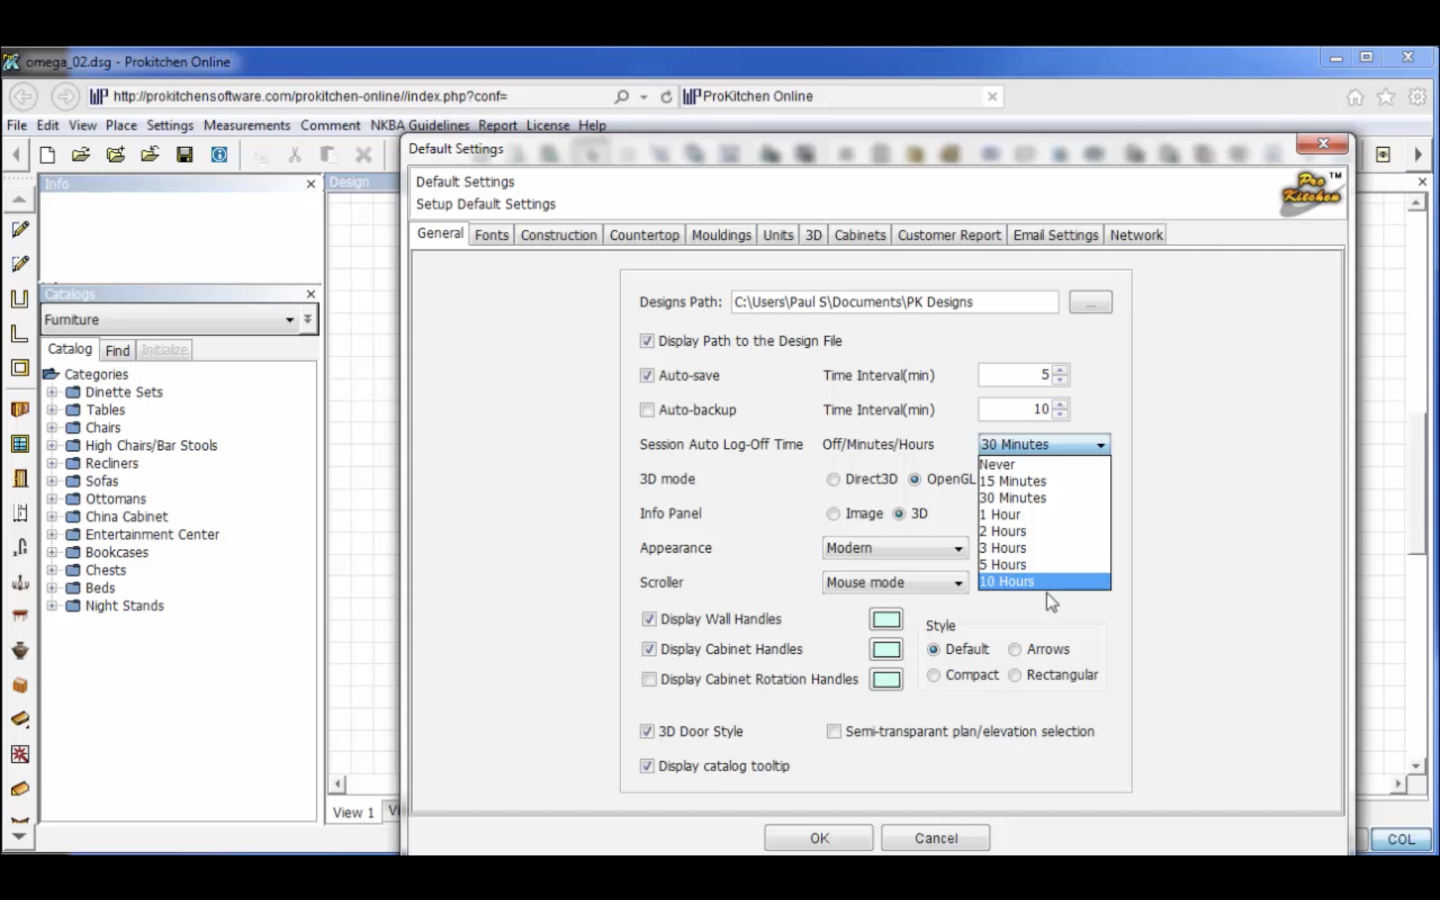Open the Network tab
The width and height of the screenshot is (1440, 900).
pyautogui.click(x=1136, y=235)
